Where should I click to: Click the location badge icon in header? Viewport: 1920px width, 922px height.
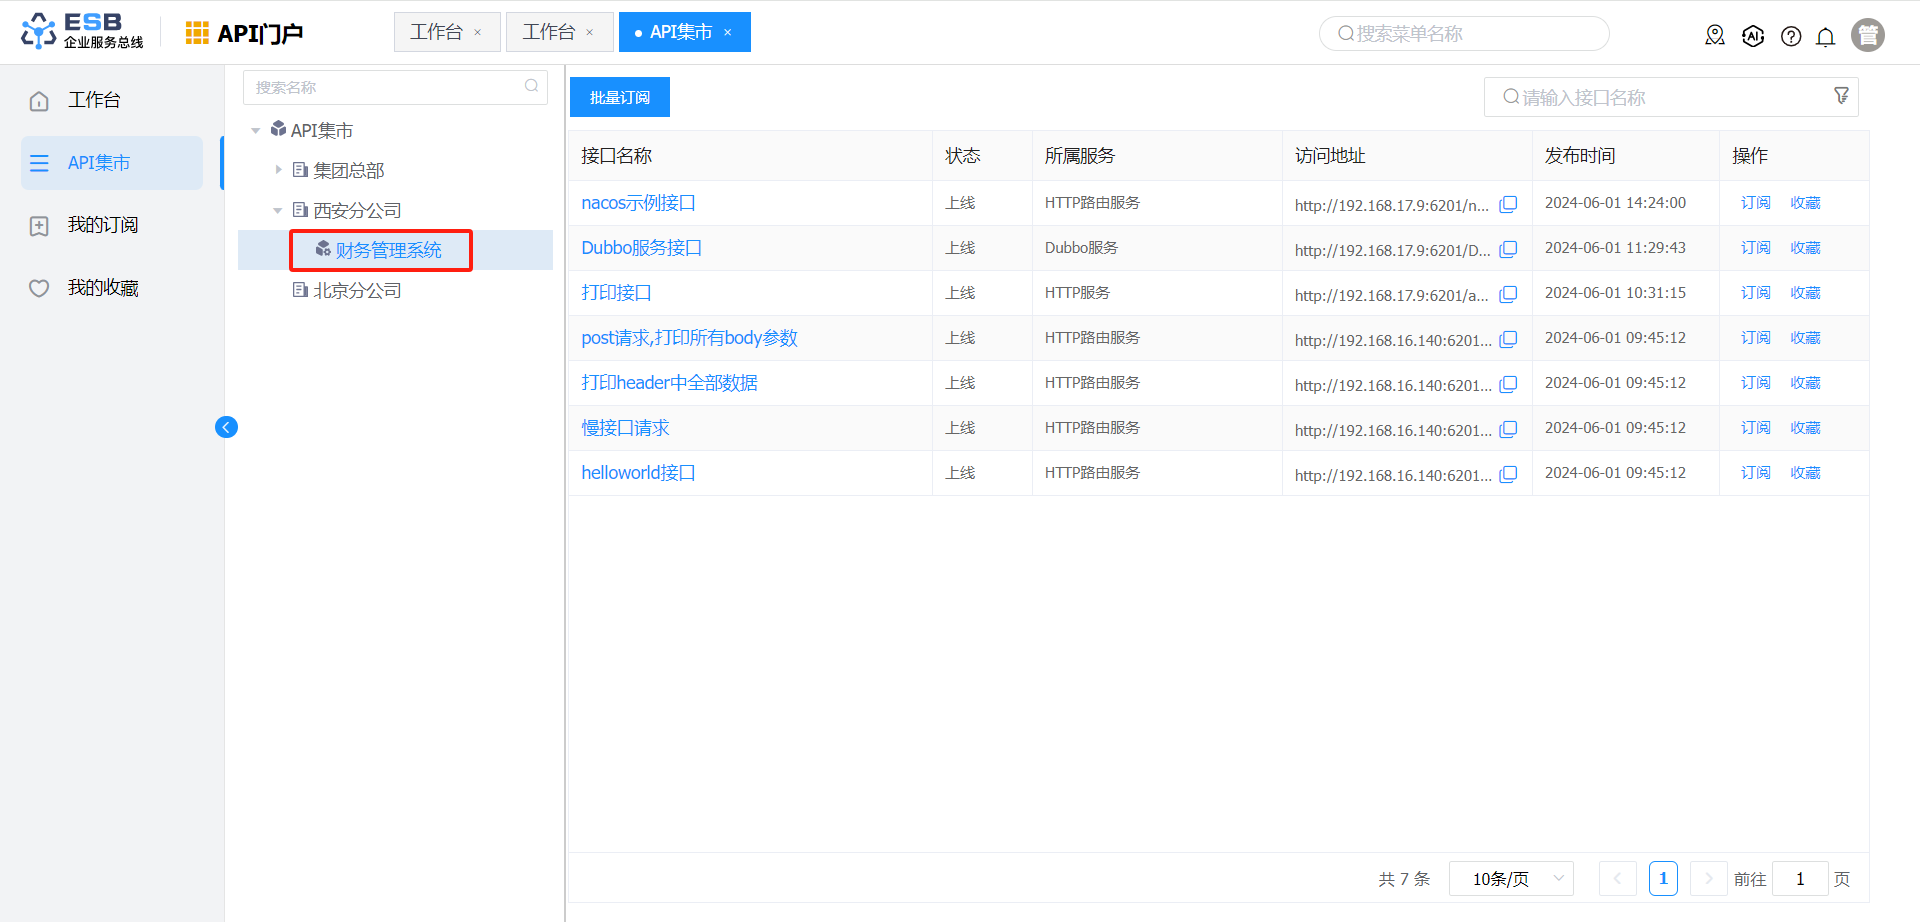coord(1715,36)
